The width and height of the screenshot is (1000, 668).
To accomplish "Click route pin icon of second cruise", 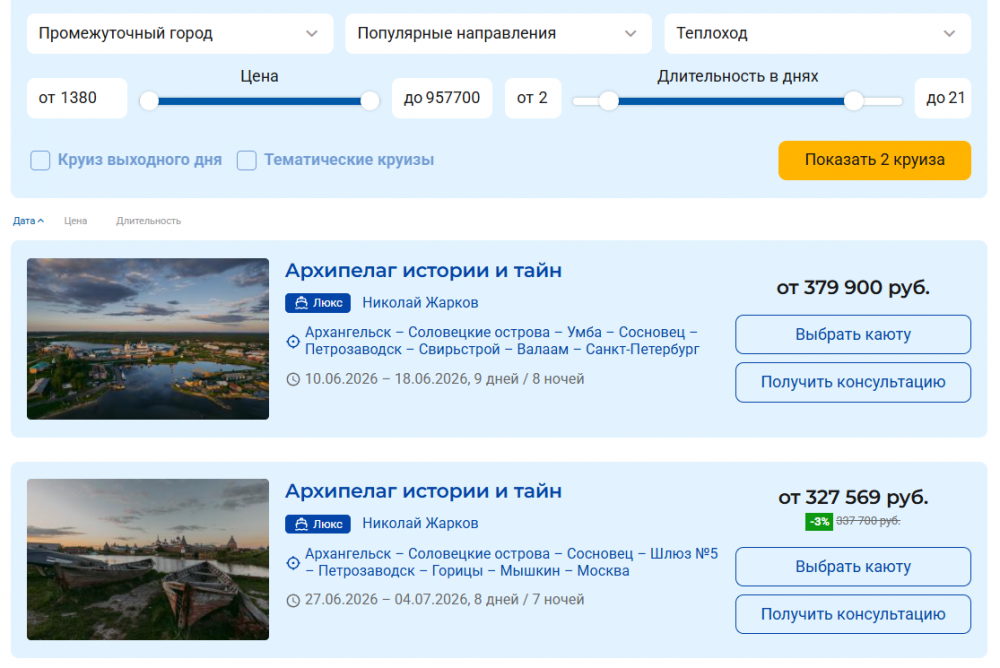I will click(x=293, y=563).
